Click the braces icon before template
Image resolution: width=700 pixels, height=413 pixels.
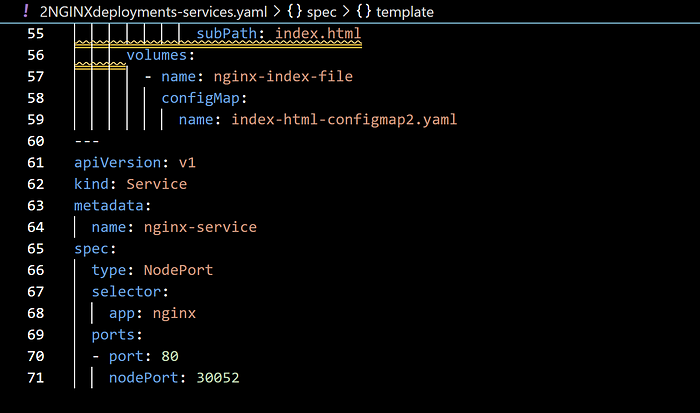coord(363,11)
